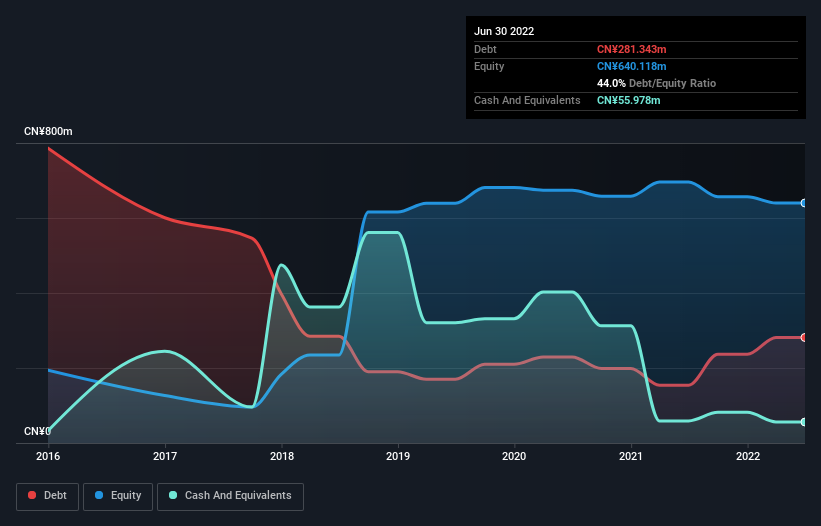
Task: Click the red Debt endpoint marker
Action: tap(804, 338)
